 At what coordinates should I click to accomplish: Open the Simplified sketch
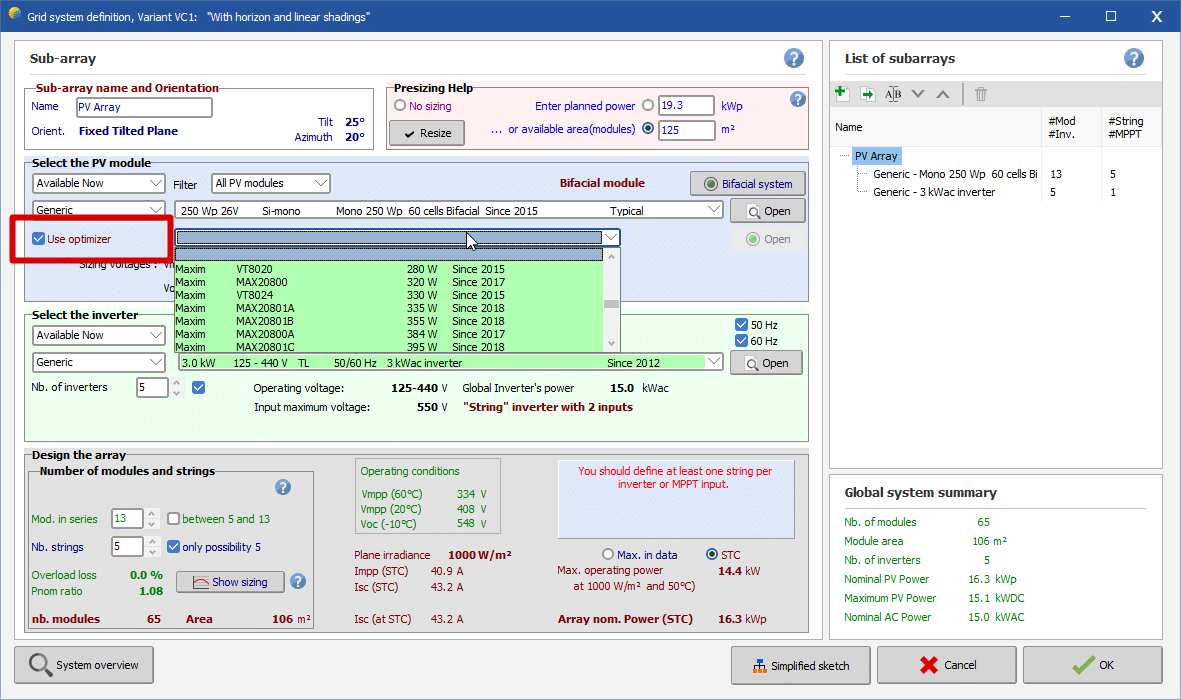[801, 665]
